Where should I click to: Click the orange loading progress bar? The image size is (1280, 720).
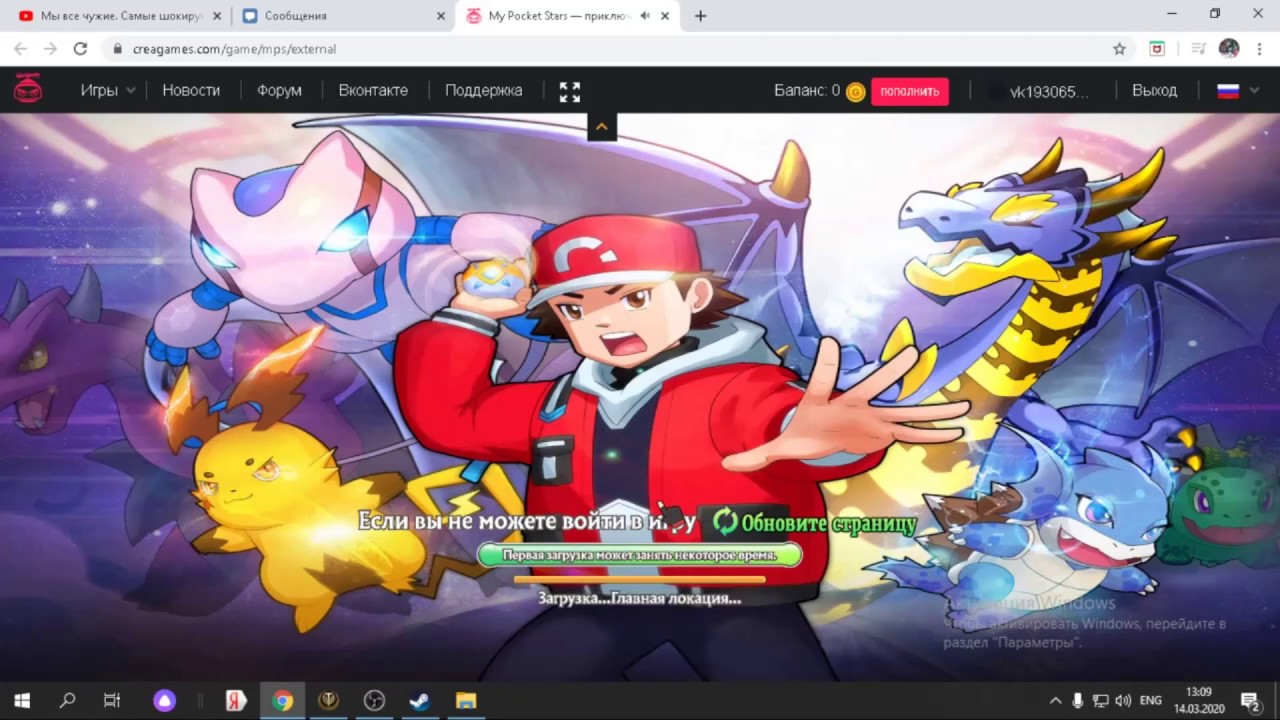pos(640,579)
